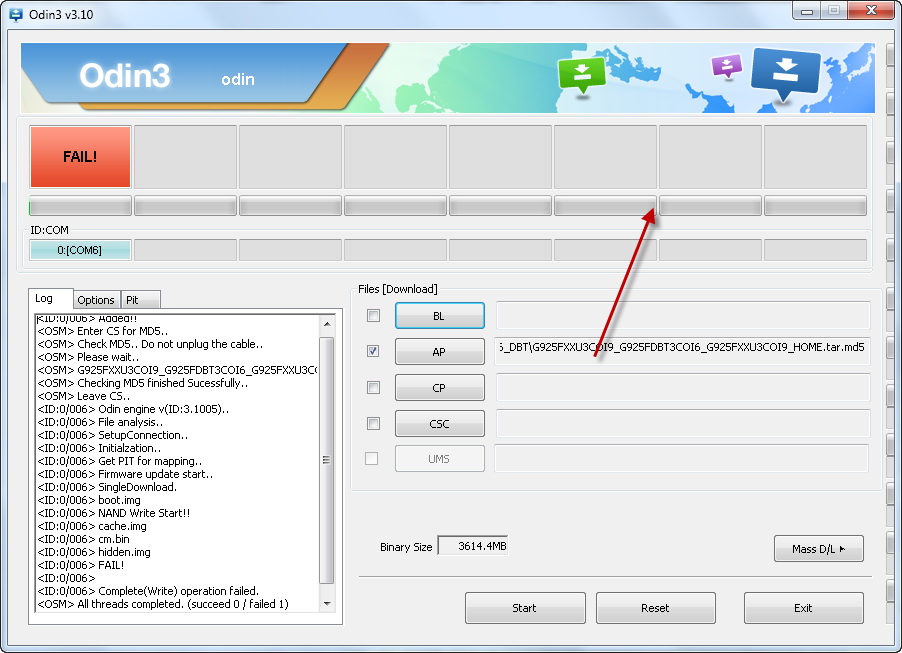The image size is (902, 653).
Task: Click log line 'cache.img'
Action: tap(91, 526)
